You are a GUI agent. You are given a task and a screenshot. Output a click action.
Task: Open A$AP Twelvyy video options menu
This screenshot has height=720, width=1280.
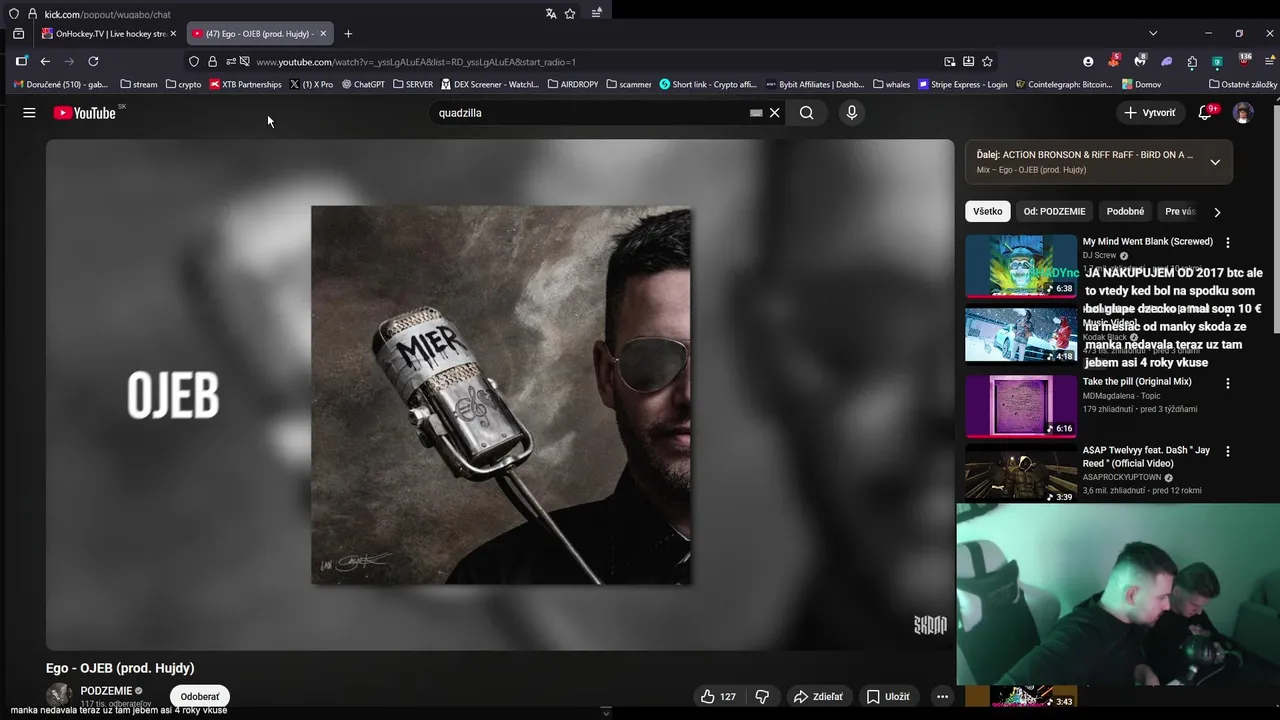pyautogui.click(x=1228, y=451)
